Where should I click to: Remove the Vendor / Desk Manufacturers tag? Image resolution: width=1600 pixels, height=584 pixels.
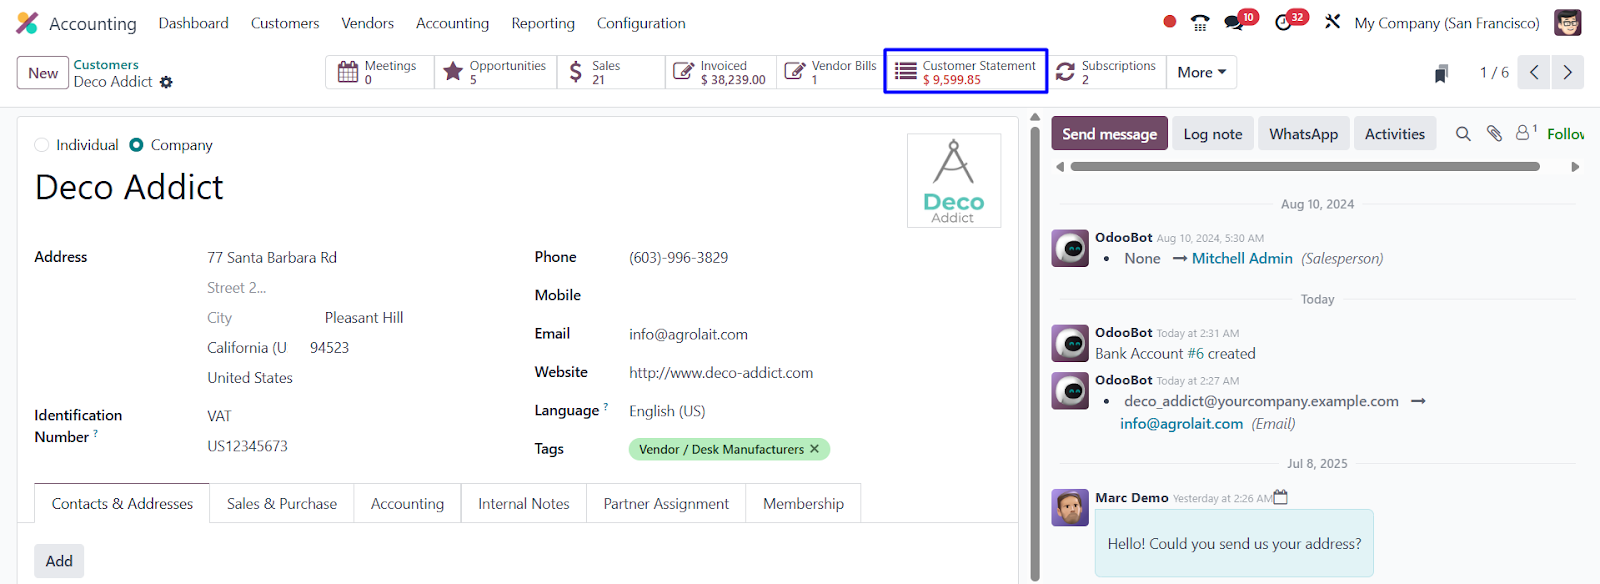[x=814, y=449]
